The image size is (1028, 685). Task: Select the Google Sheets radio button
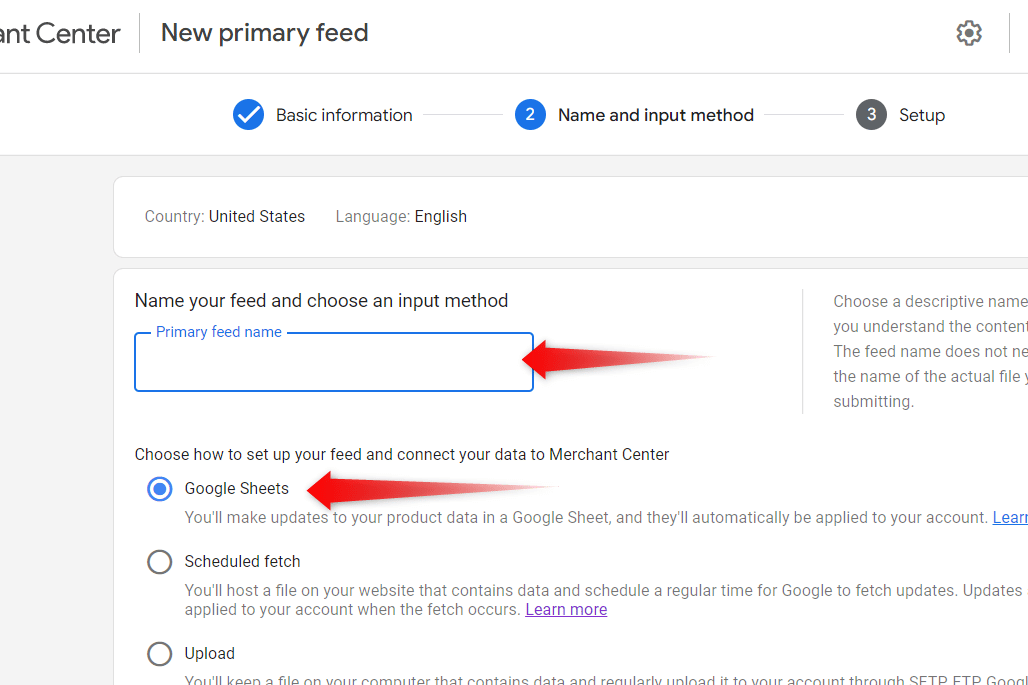click(x=159, y=489)
